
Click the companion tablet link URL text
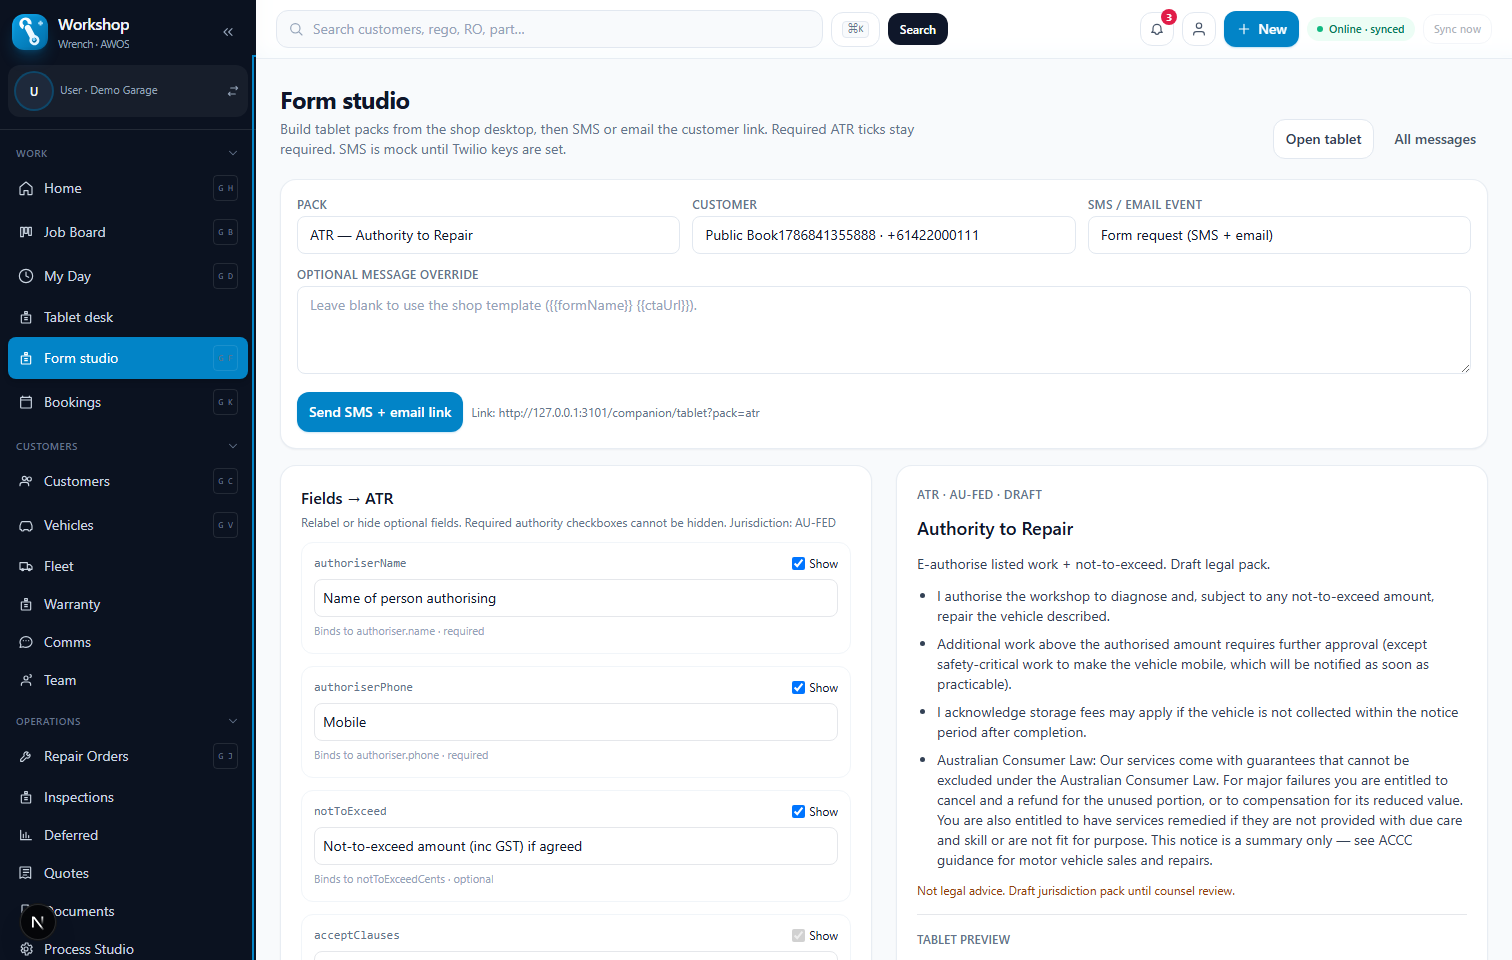629,413
